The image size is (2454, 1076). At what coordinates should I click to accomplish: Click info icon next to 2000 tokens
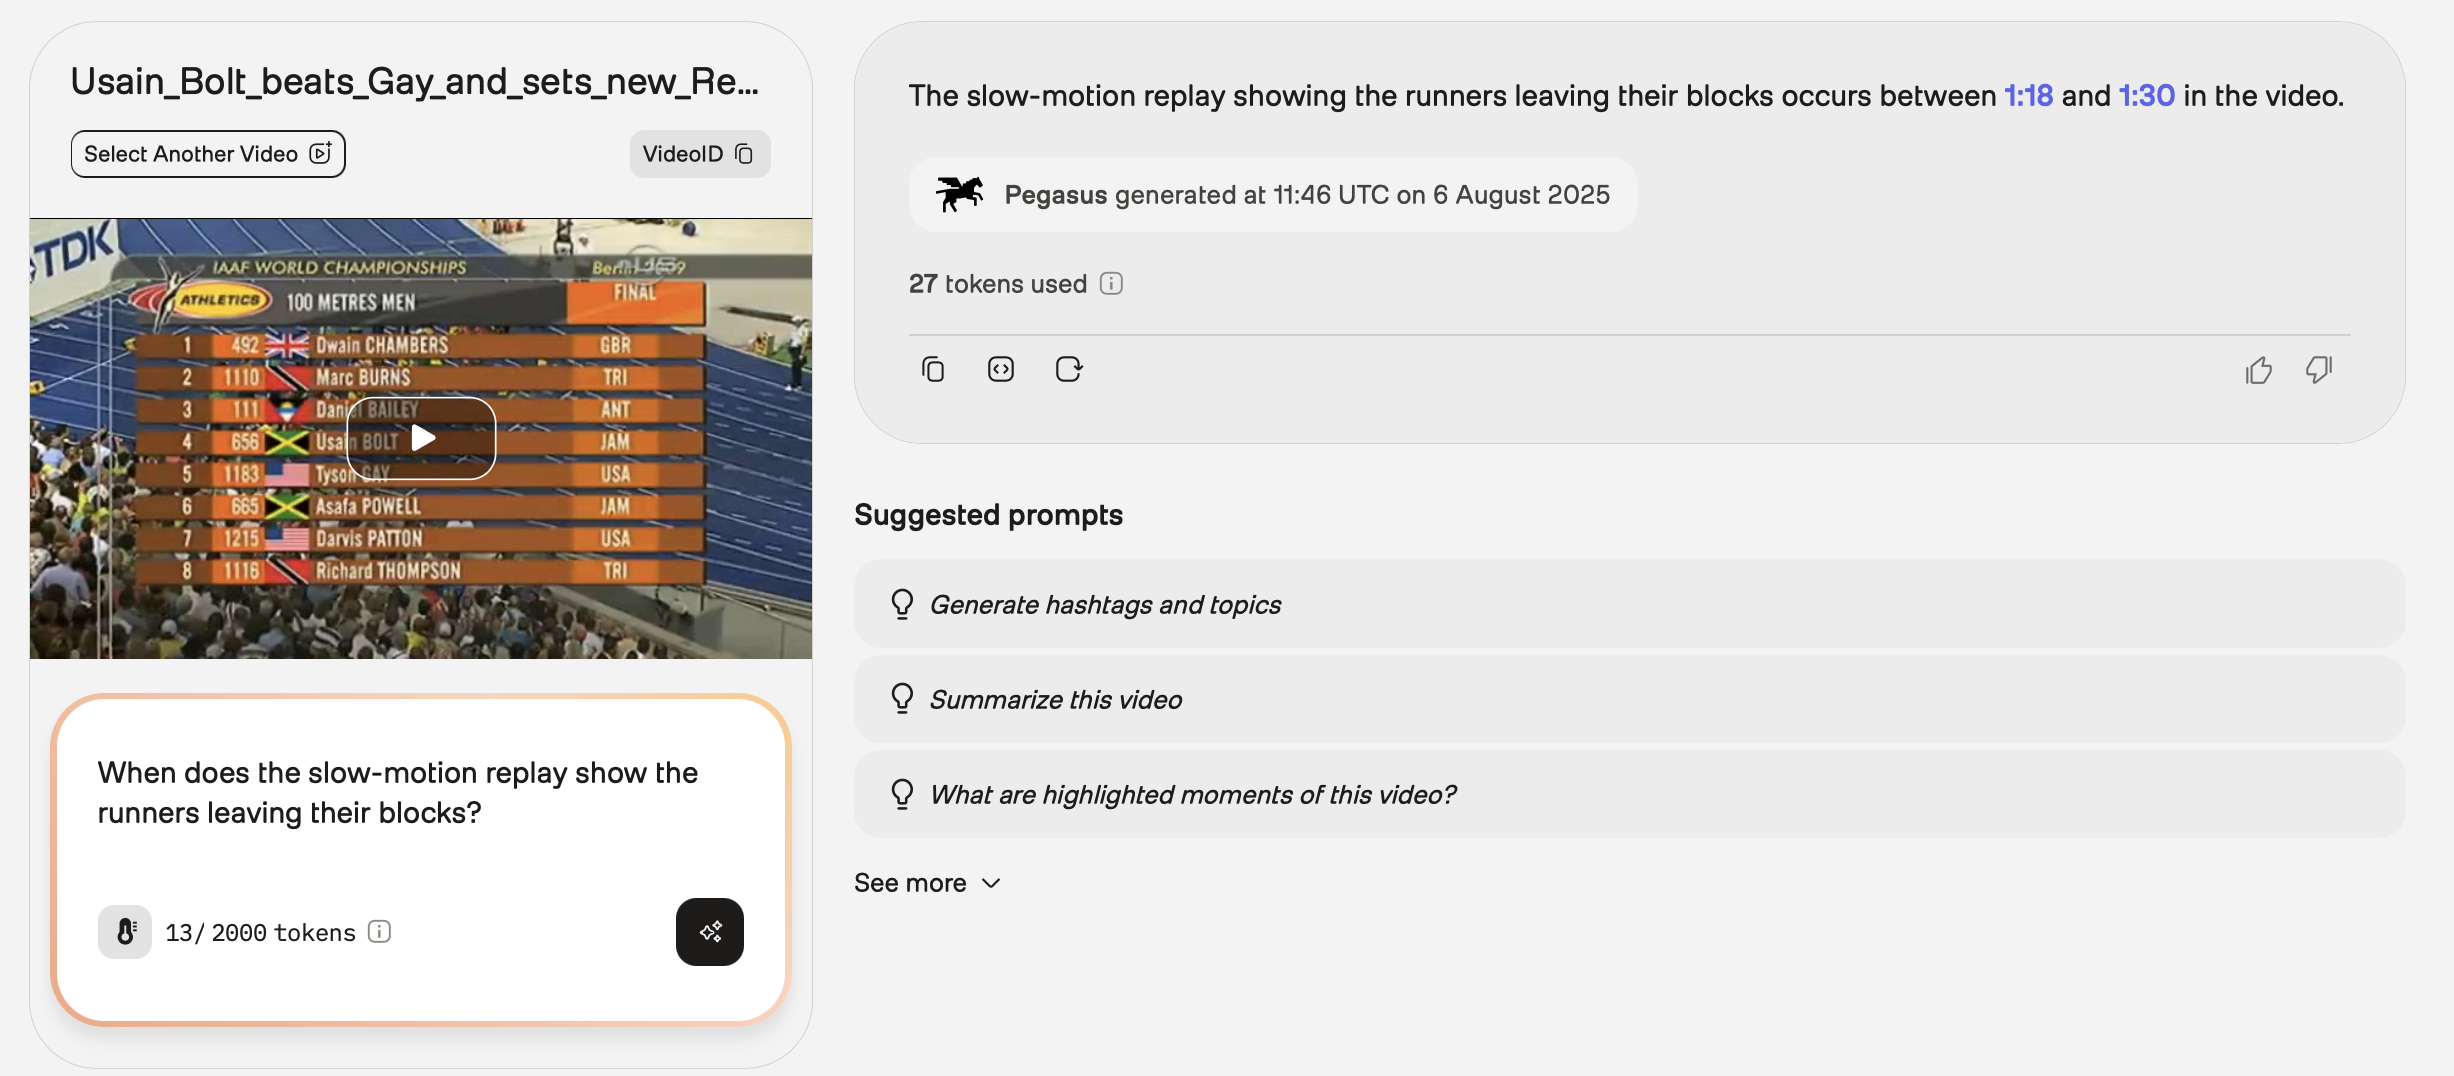pyautogui.click(x=379, y=932)
